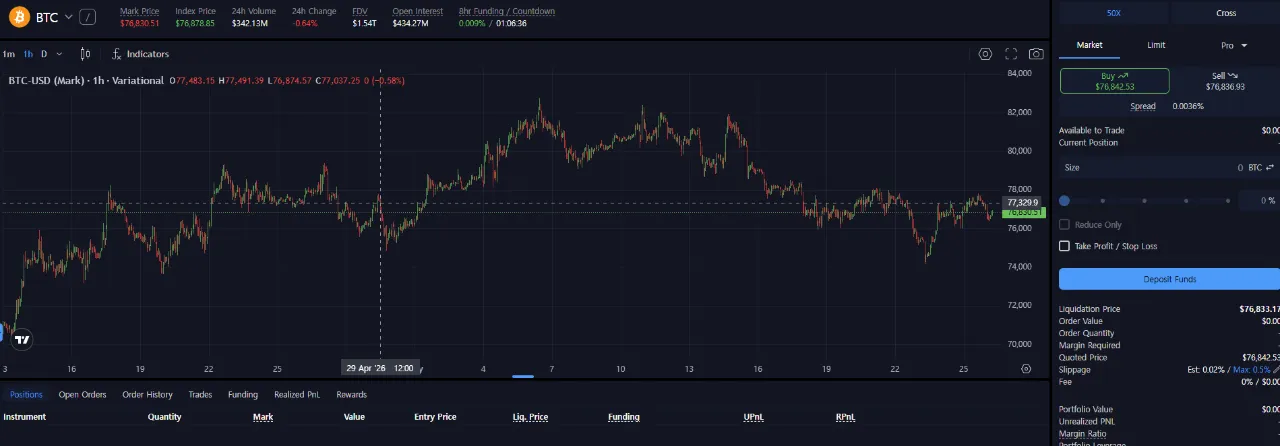The height and width of the screenshot is (446, 1280).
Task: Click the TradingView logo on chart
Action: 21,339
